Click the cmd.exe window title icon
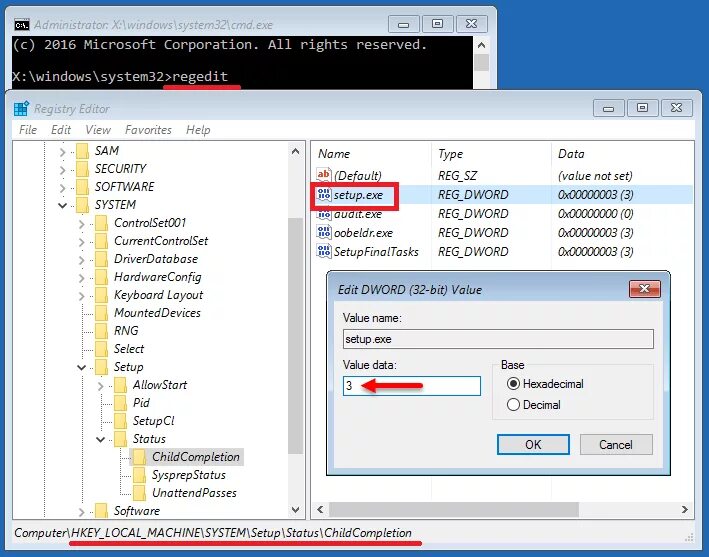The height and width of the screenshot is (557, 709). click(21, 25)
